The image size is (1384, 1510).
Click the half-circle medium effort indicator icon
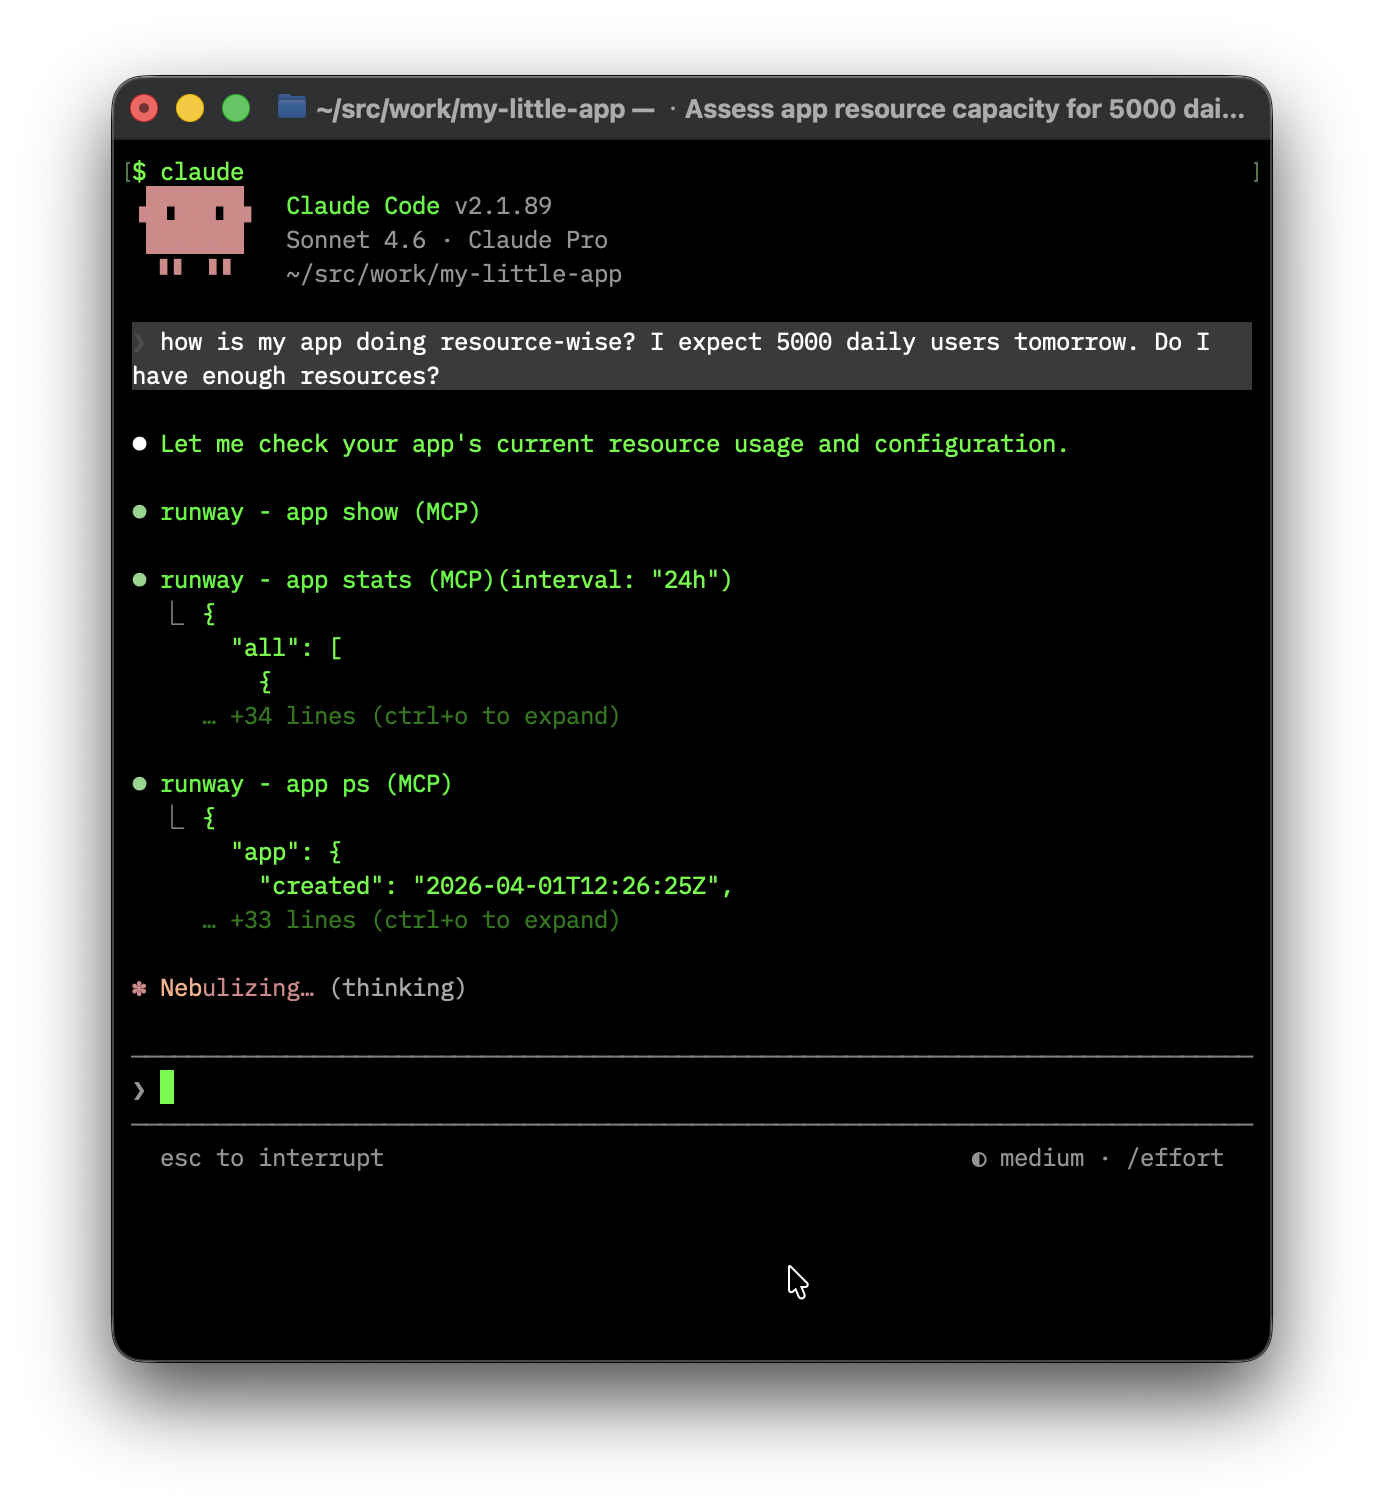(x=979, y=1159)
